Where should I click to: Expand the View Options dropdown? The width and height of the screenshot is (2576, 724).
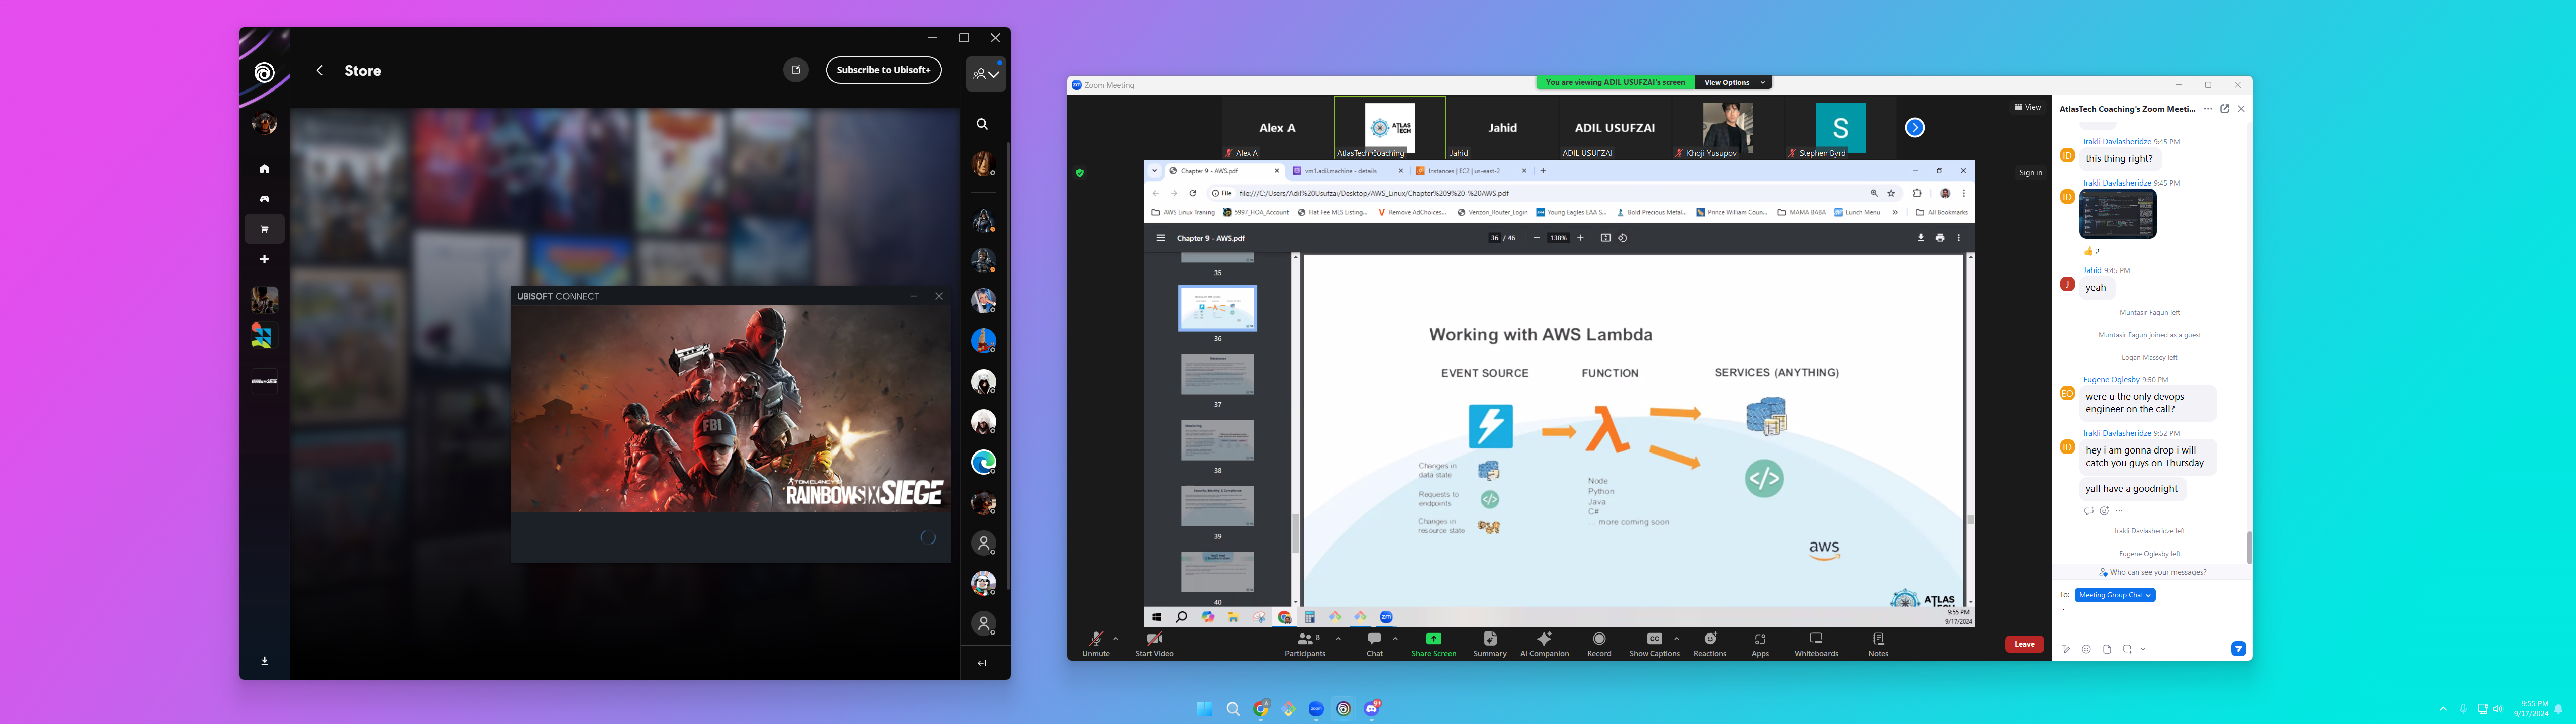(1735, 83)
